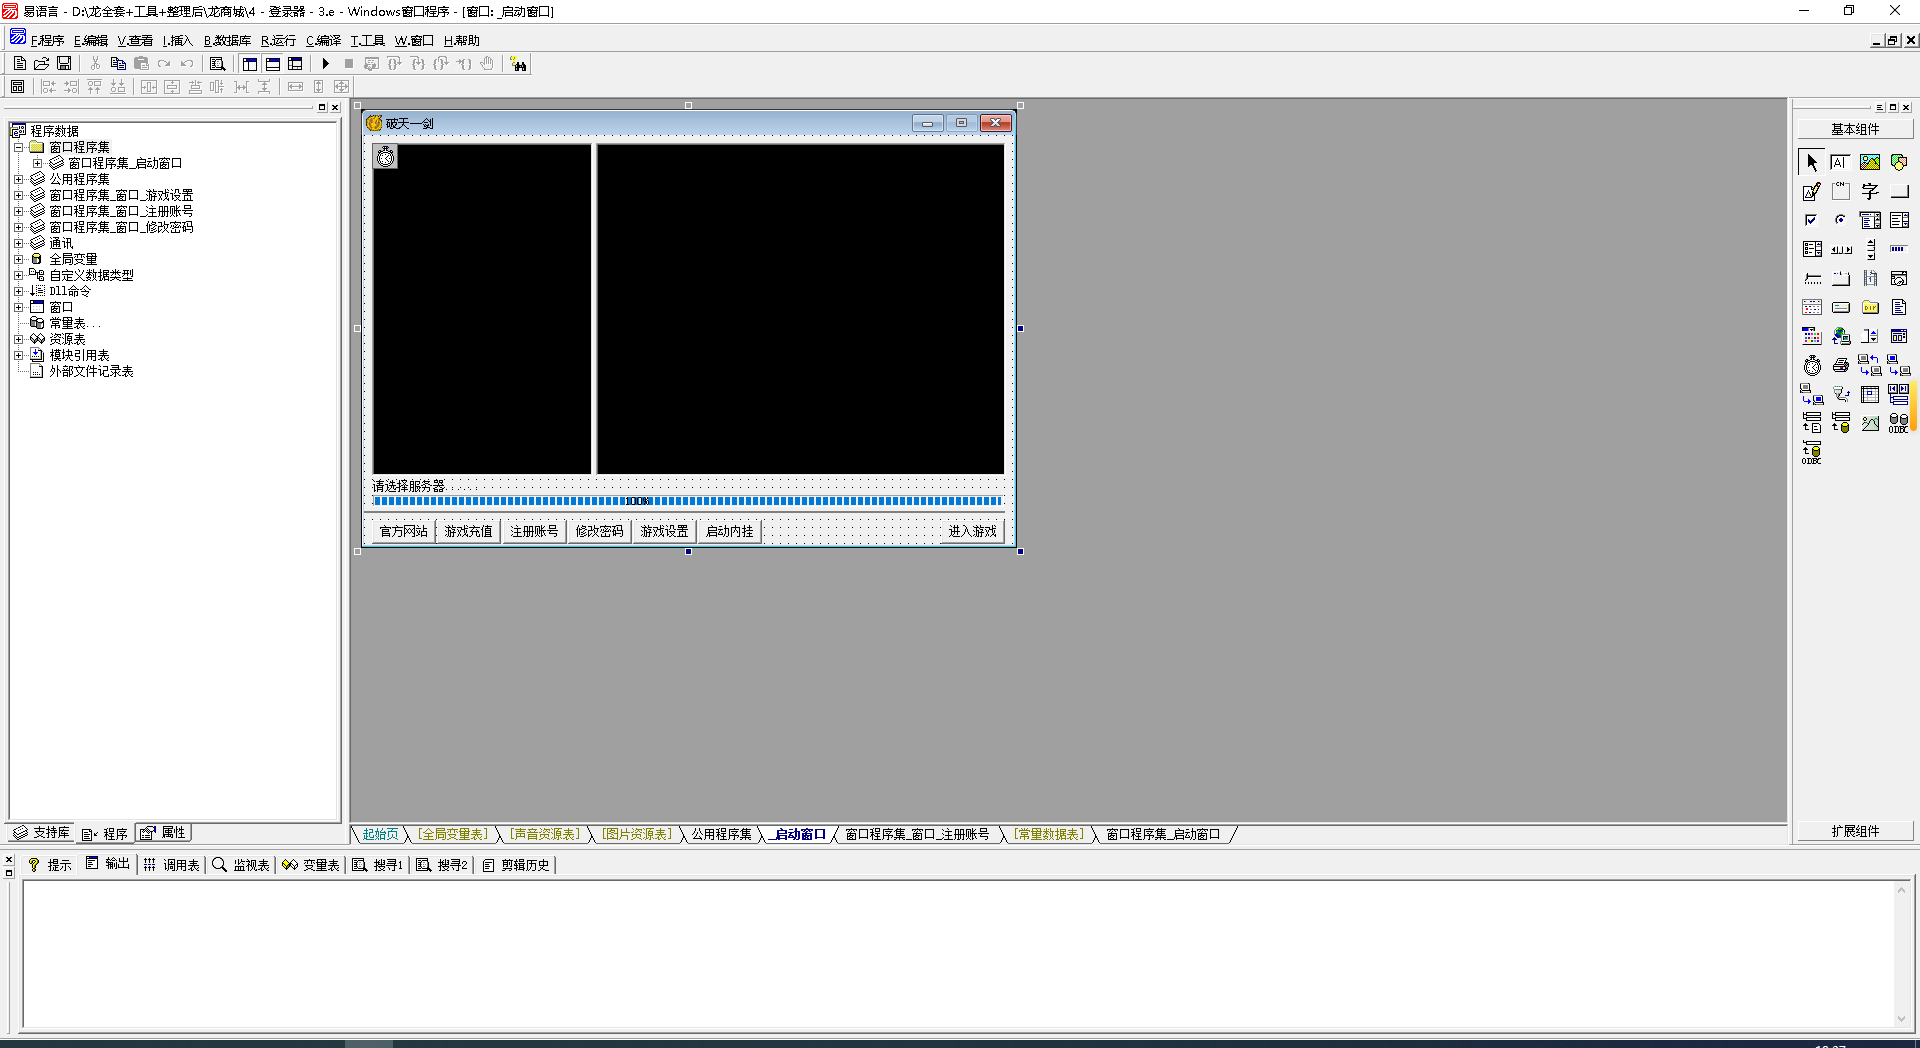Select the Radio Button component in palette

click(1841, 221)
